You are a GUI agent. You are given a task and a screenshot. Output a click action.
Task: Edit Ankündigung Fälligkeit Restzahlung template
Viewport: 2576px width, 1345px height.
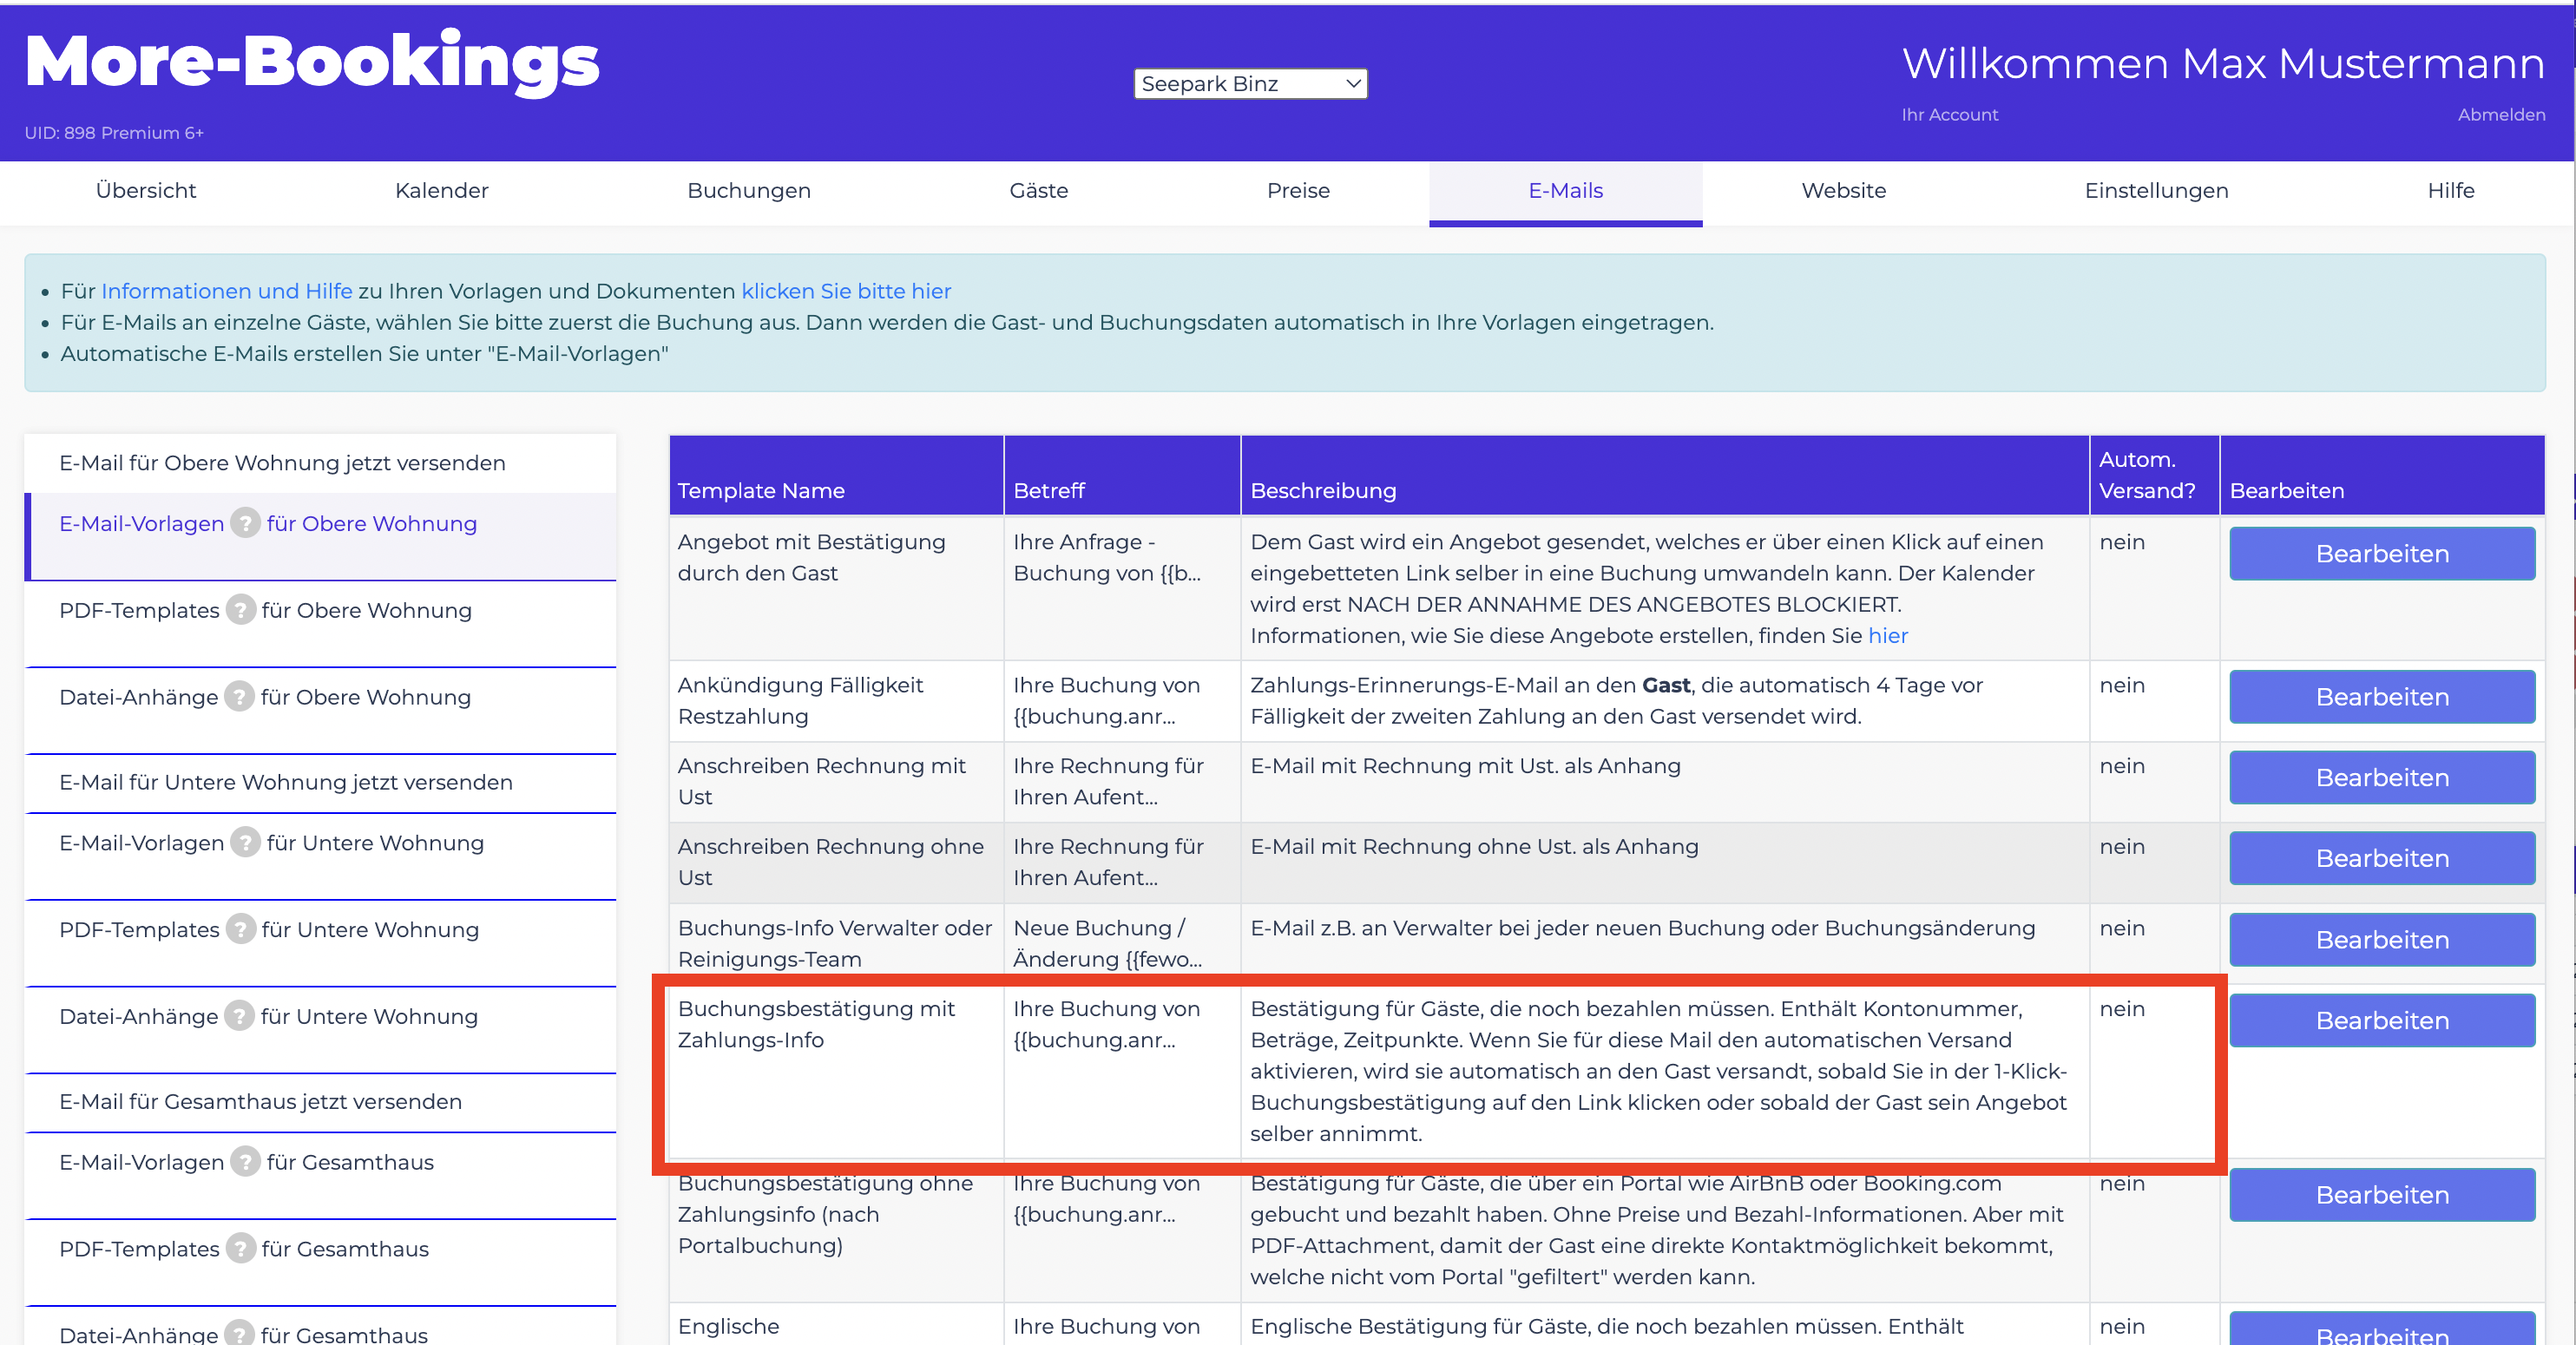[2381, 697]
